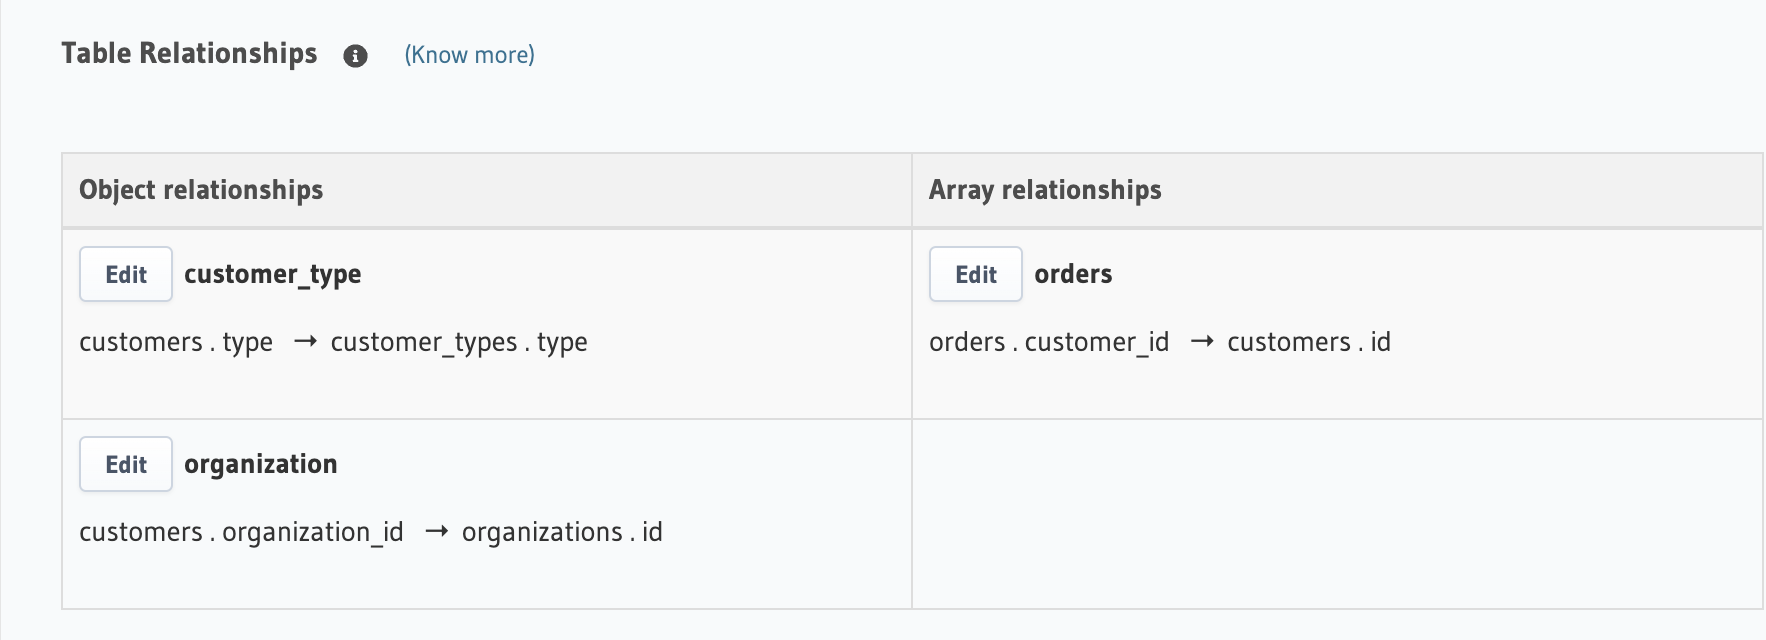
Task: Click the organization_id mapping arrow
Action: pyautogui.click(x=436, y=532)
